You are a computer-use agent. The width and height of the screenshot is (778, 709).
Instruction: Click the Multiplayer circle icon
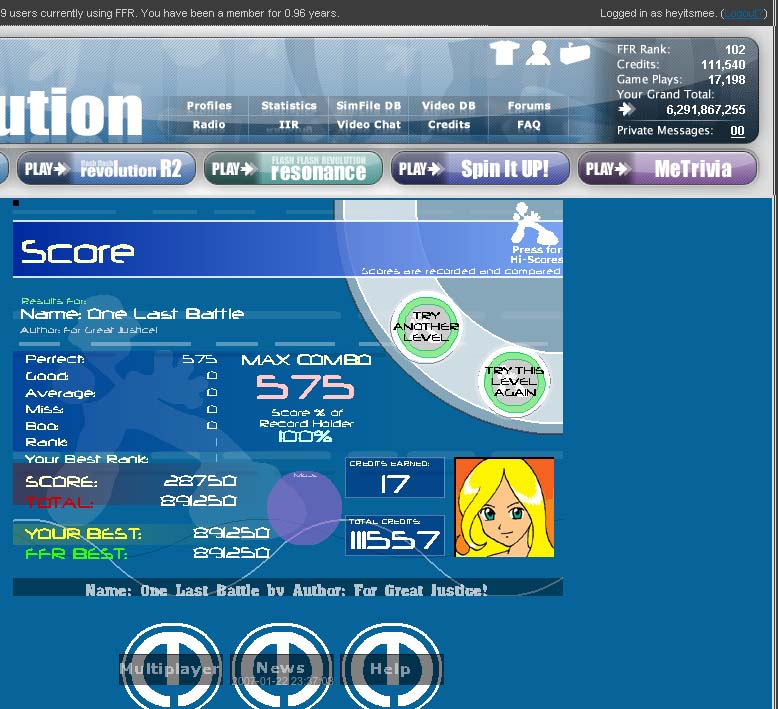coord(171,665)
